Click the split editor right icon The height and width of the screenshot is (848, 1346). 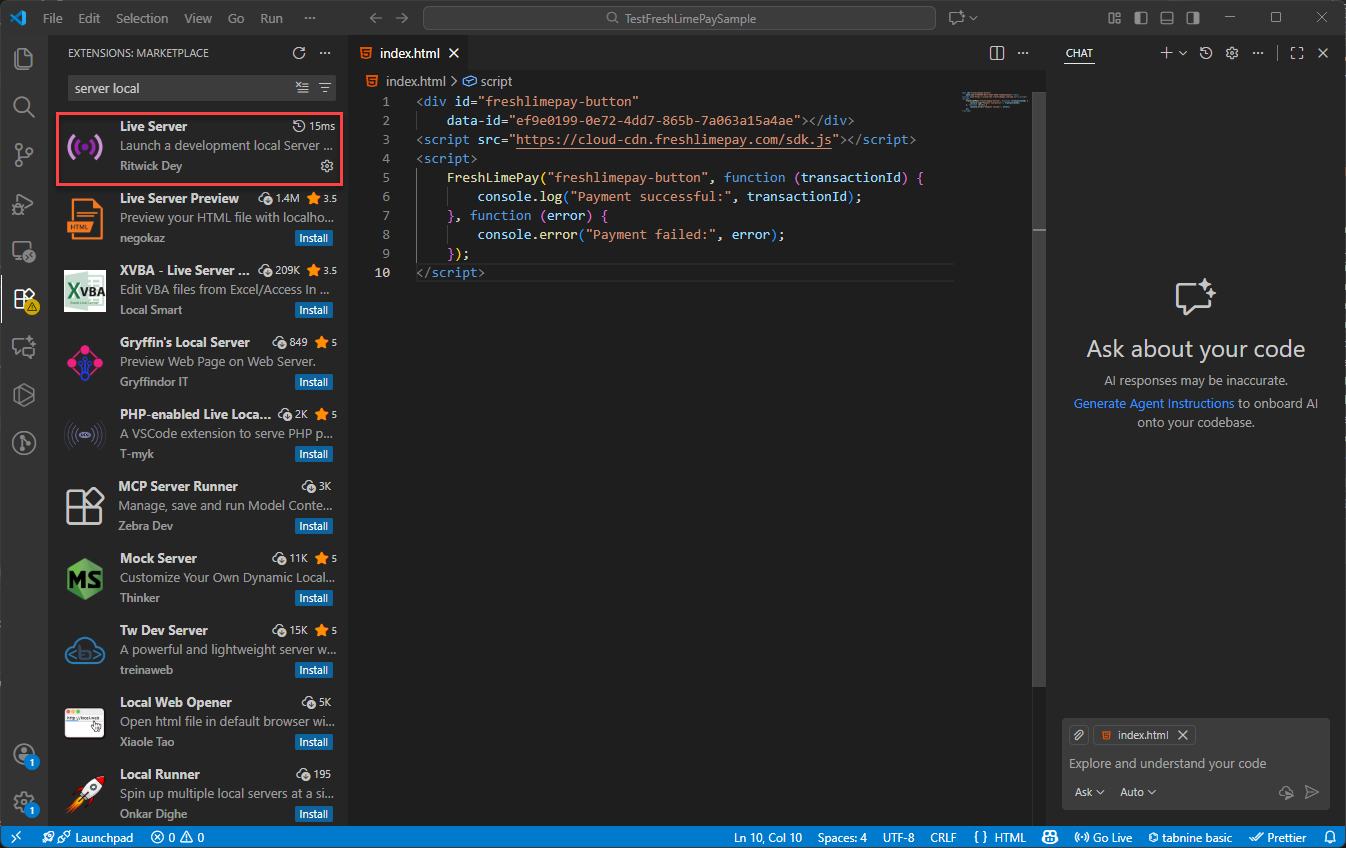[996, 53]
